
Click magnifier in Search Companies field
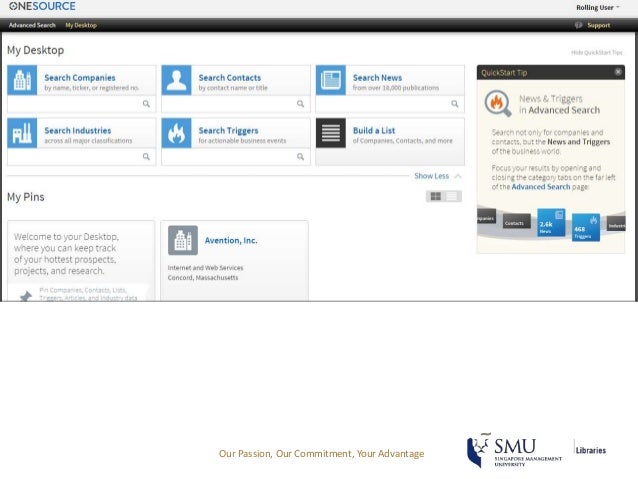tap(146, 104)
